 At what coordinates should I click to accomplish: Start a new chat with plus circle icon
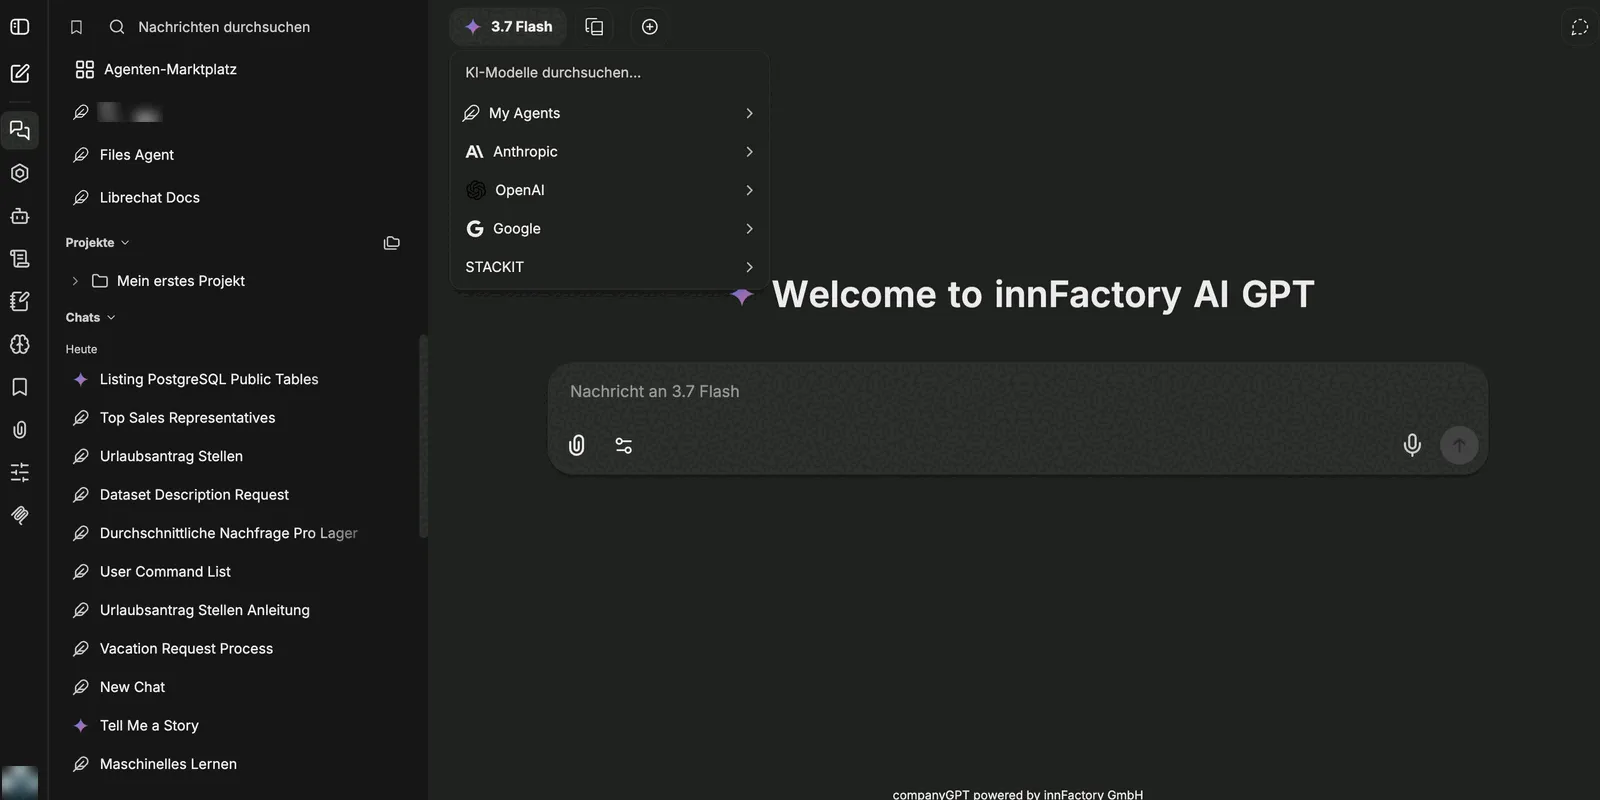point(650,27)
